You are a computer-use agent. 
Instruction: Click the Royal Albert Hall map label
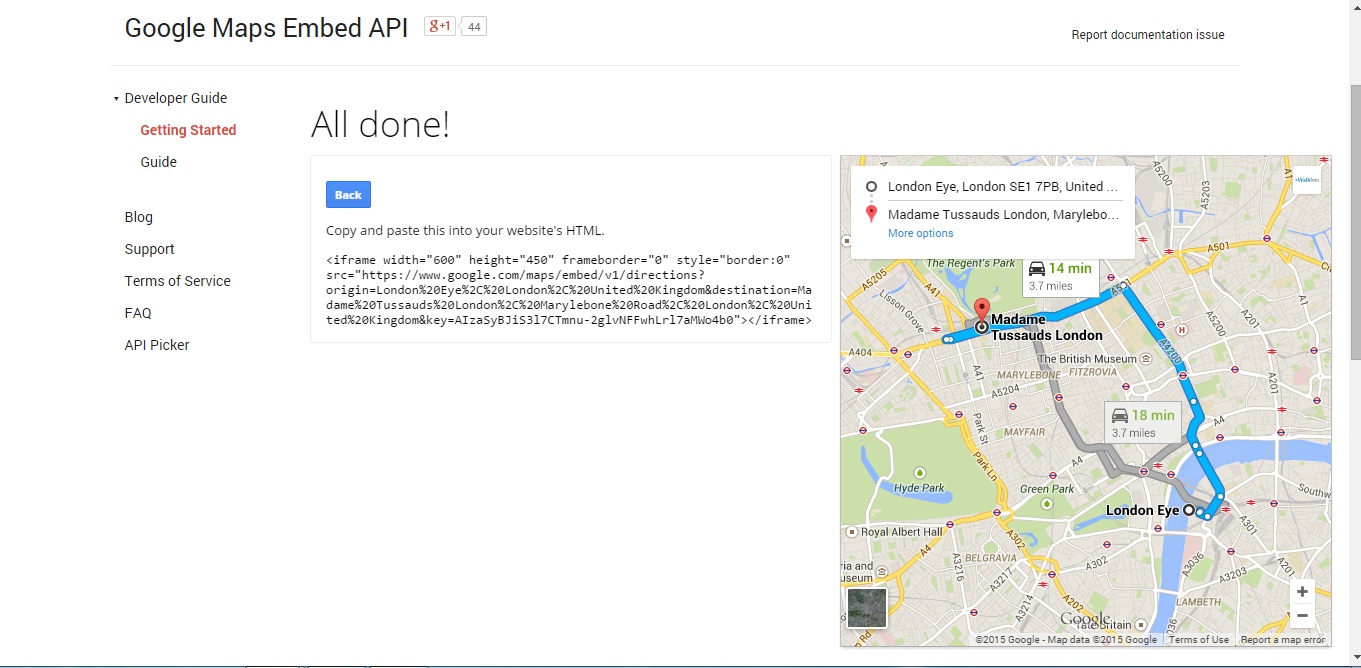click(900, 532)
